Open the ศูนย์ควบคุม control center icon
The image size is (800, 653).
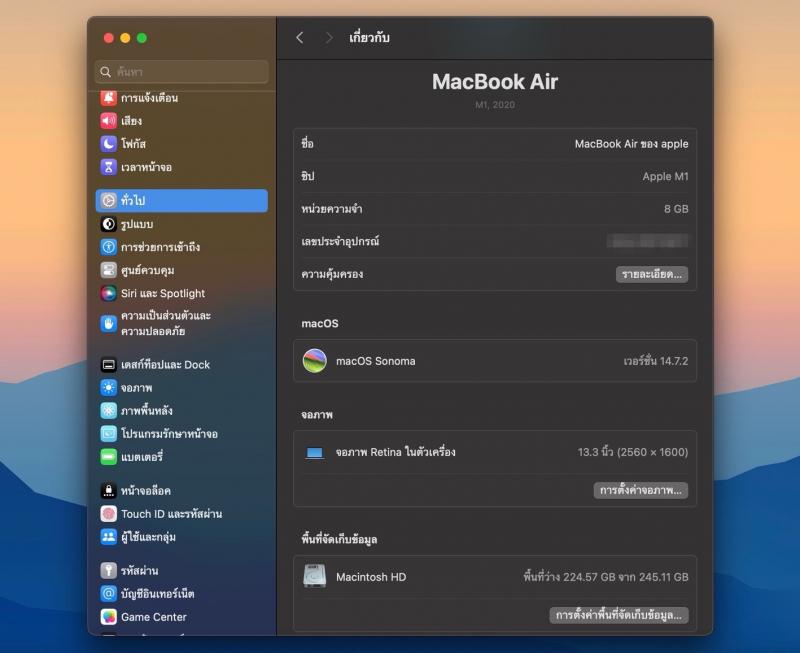tap(108, 270)
